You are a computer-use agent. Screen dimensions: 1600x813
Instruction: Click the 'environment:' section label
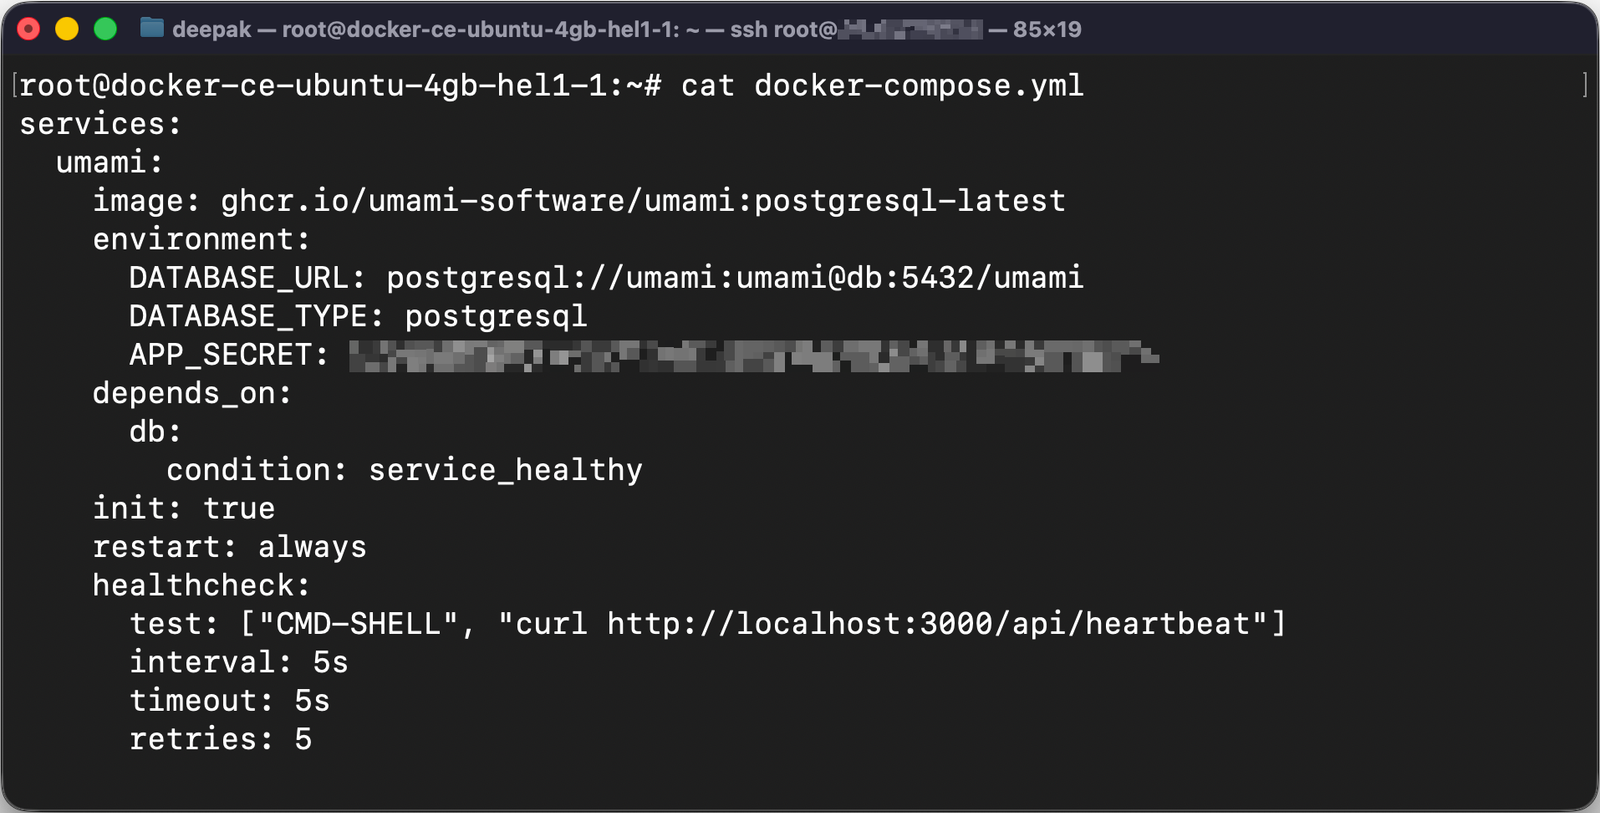201,239
